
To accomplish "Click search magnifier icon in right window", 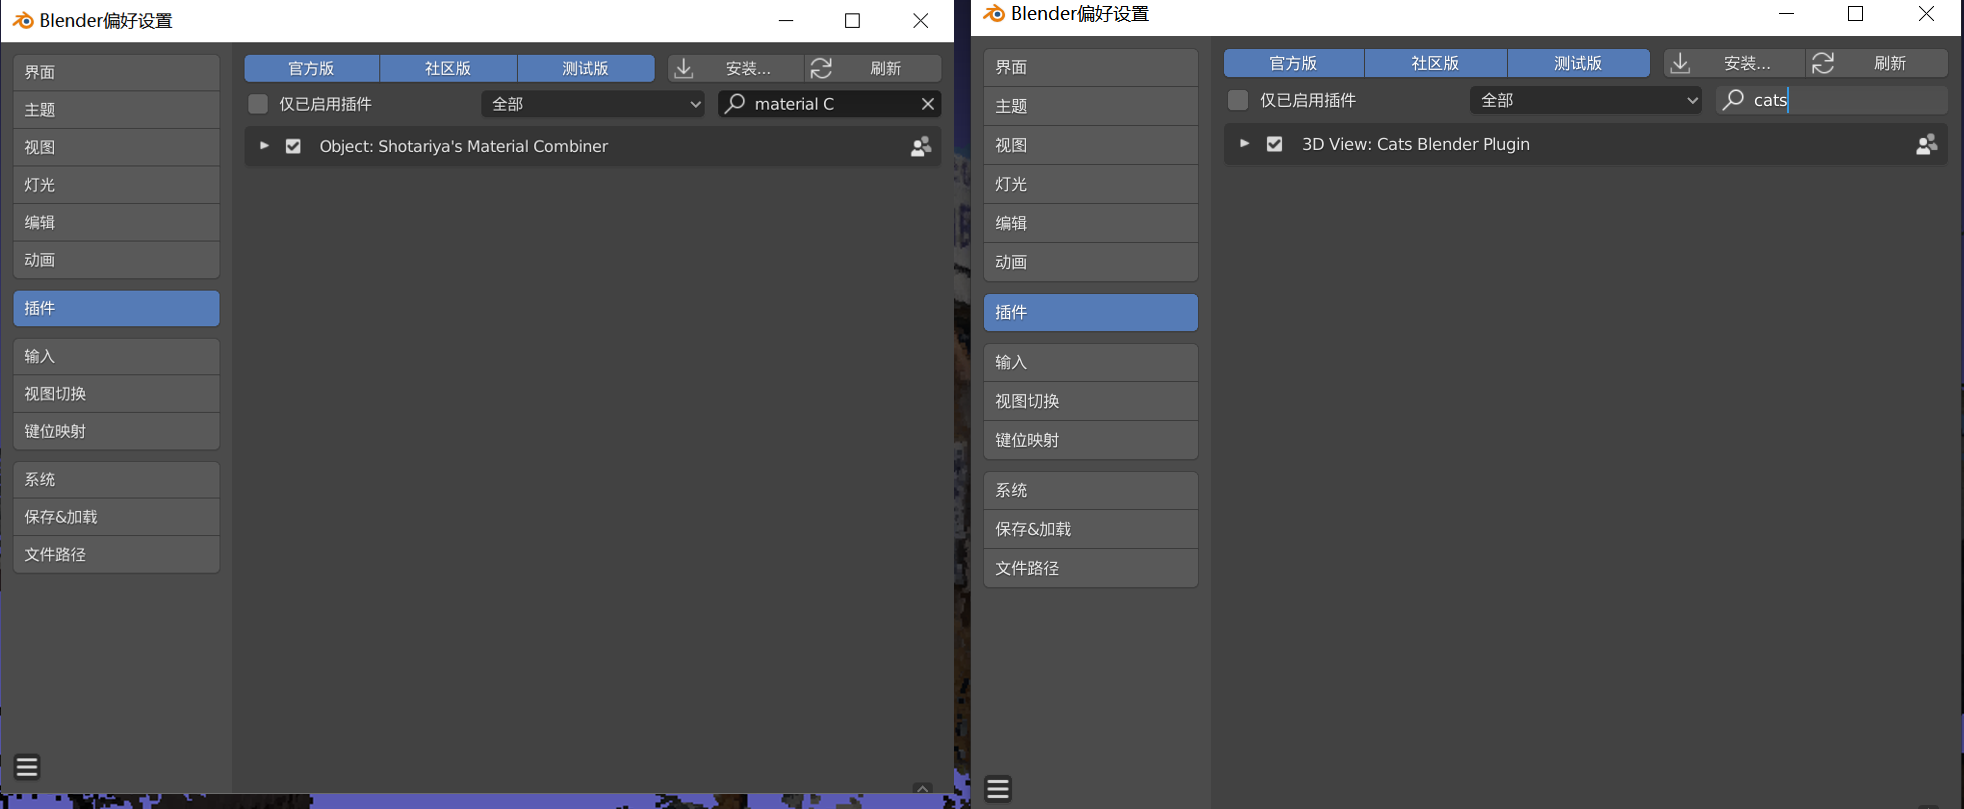I will click(1733, 100).
